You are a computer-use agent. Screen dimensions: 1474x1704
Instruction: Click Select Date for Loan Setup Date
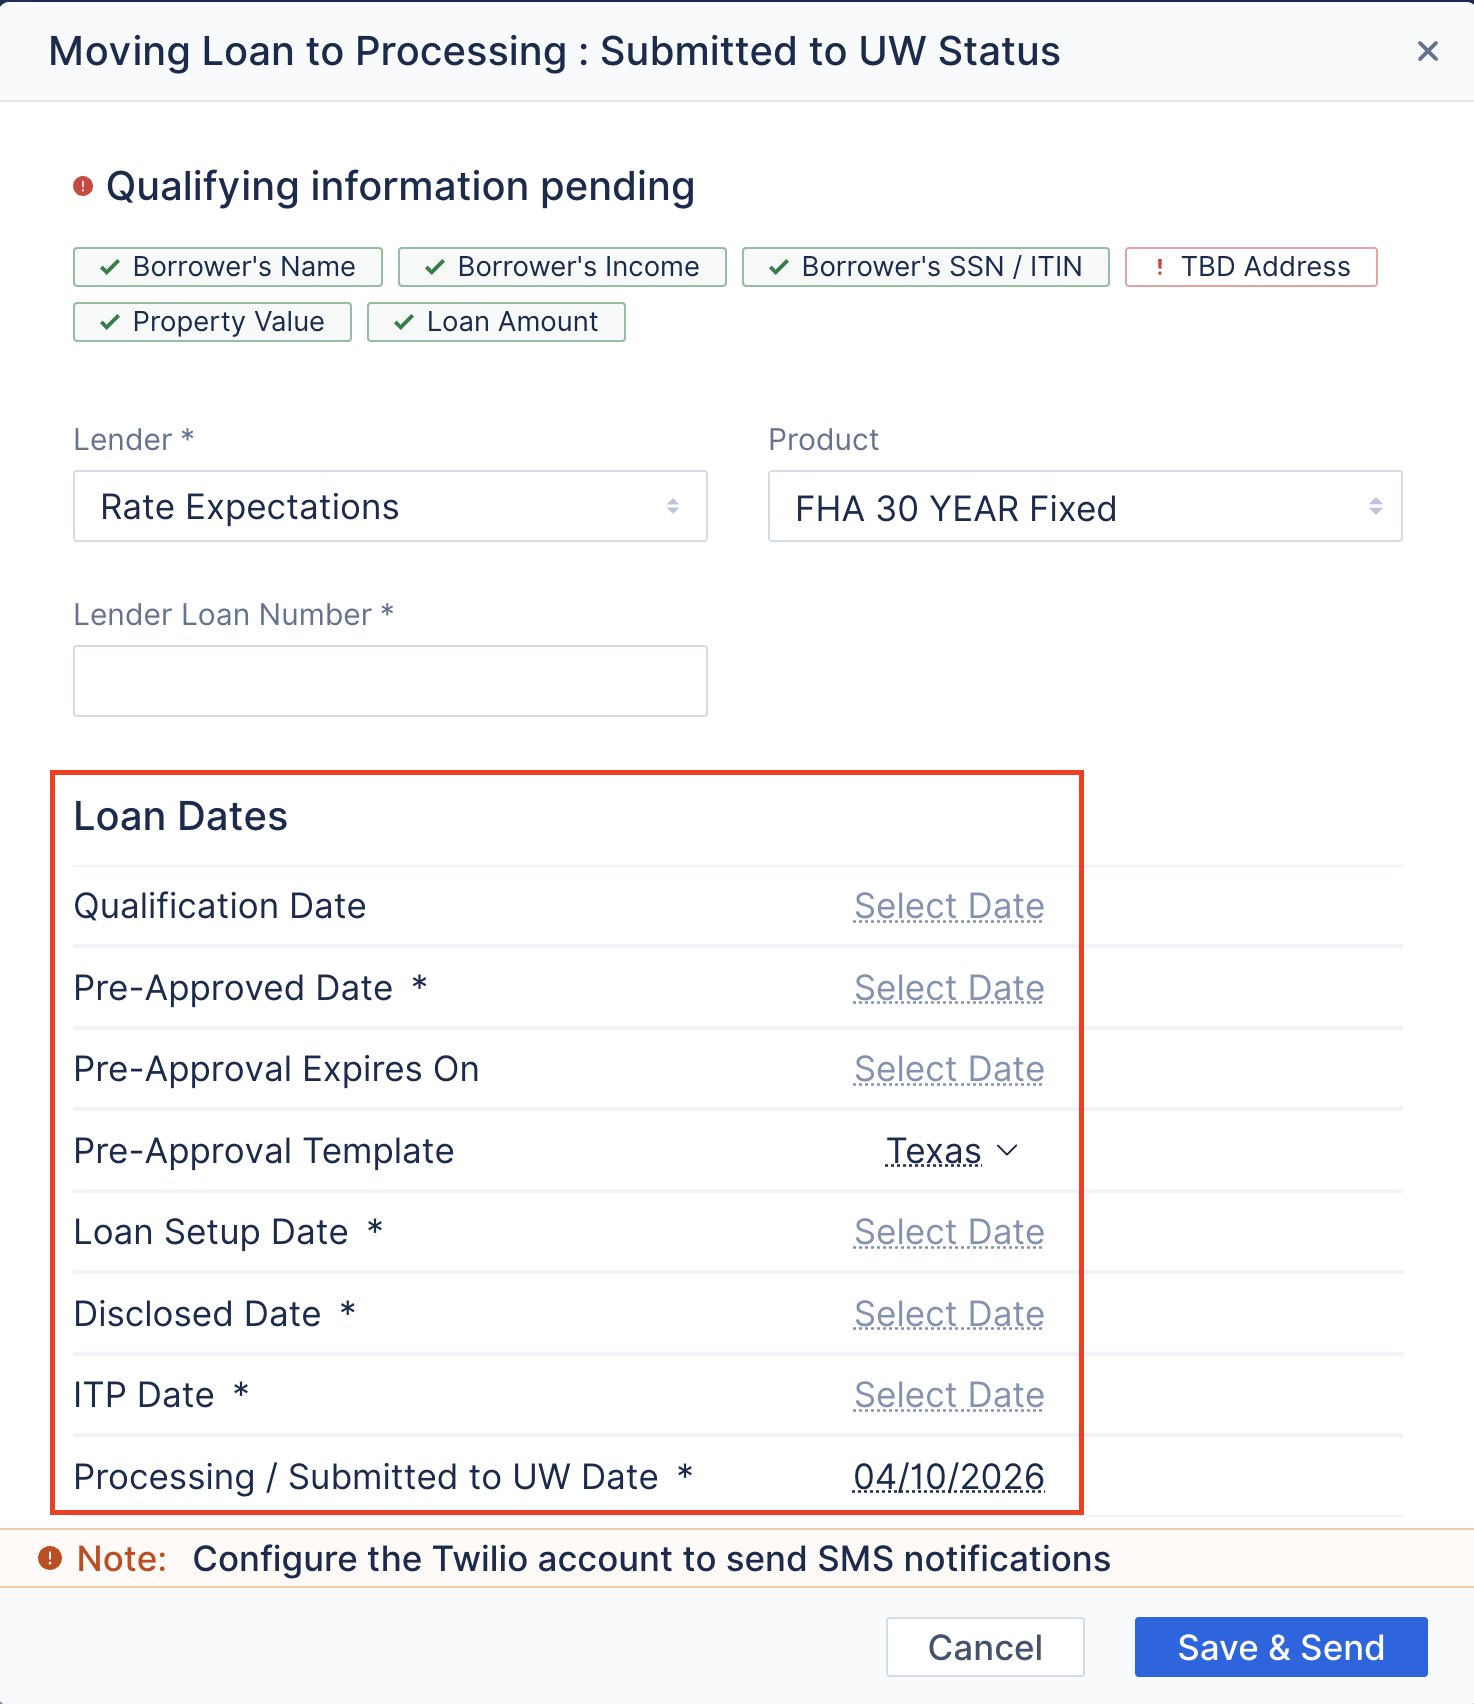point(948,1232)
